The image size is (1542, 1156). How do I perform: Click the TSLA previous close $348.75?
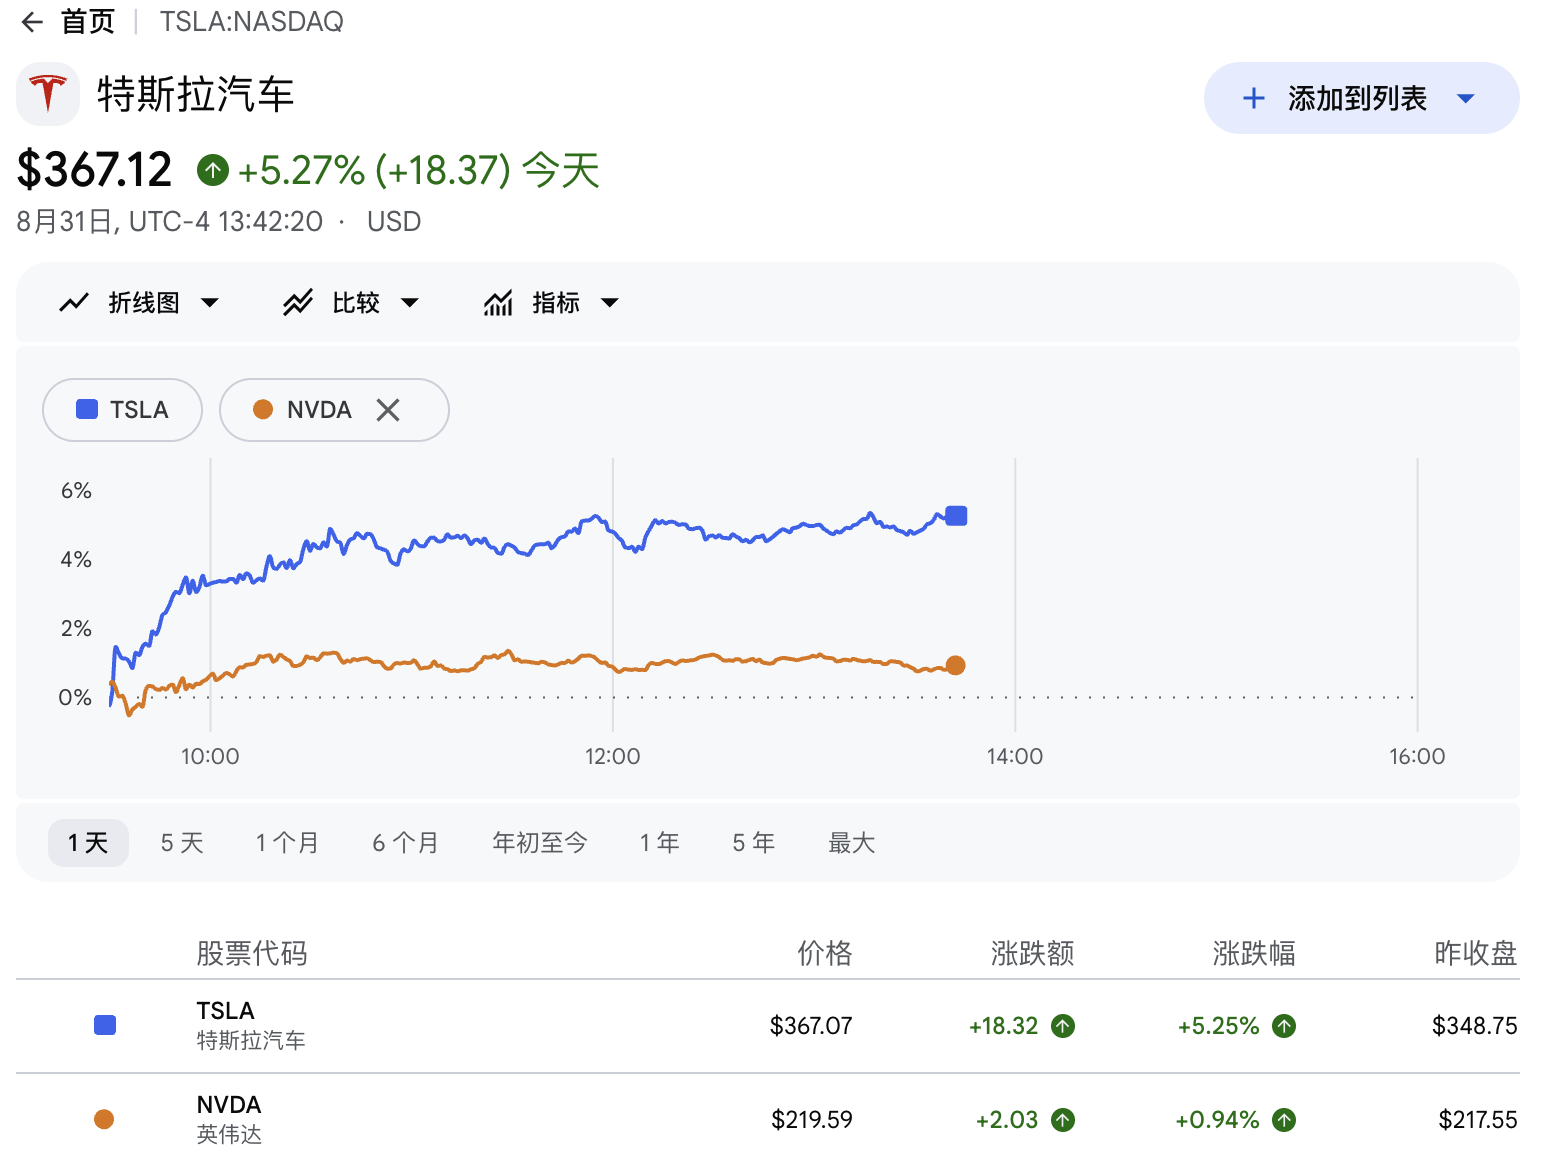click(x=1475, y=1026)
